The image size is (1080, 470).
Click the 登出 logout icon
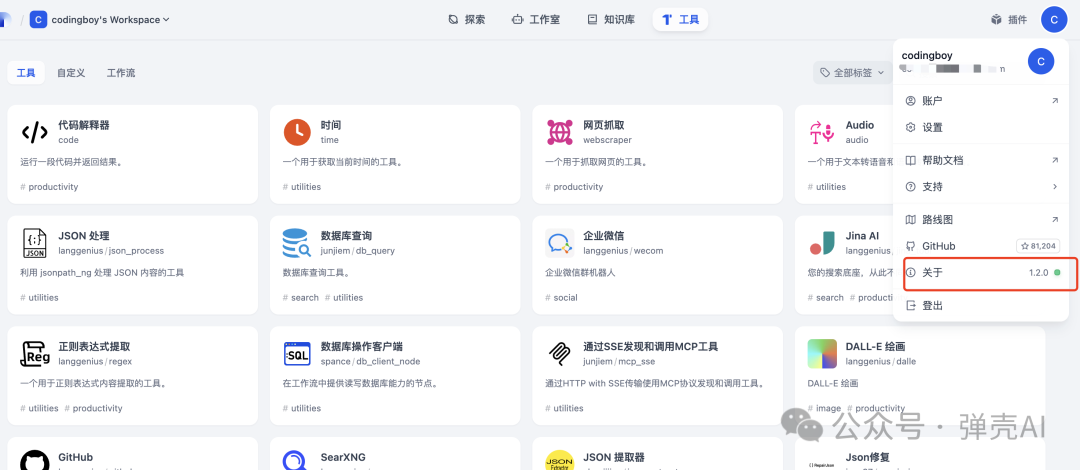coord(911,305)
